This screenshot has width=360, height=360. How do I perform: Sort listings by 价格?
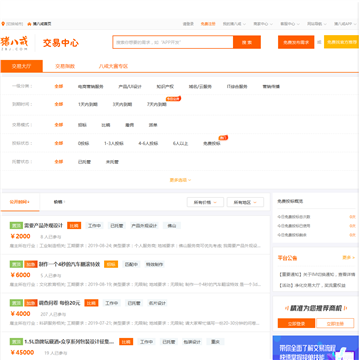59,202
